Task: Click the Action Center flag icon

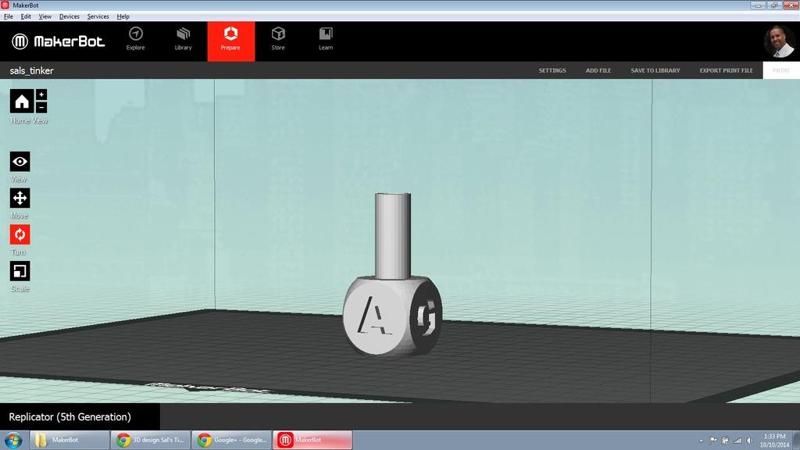Action: coord(713,440)
